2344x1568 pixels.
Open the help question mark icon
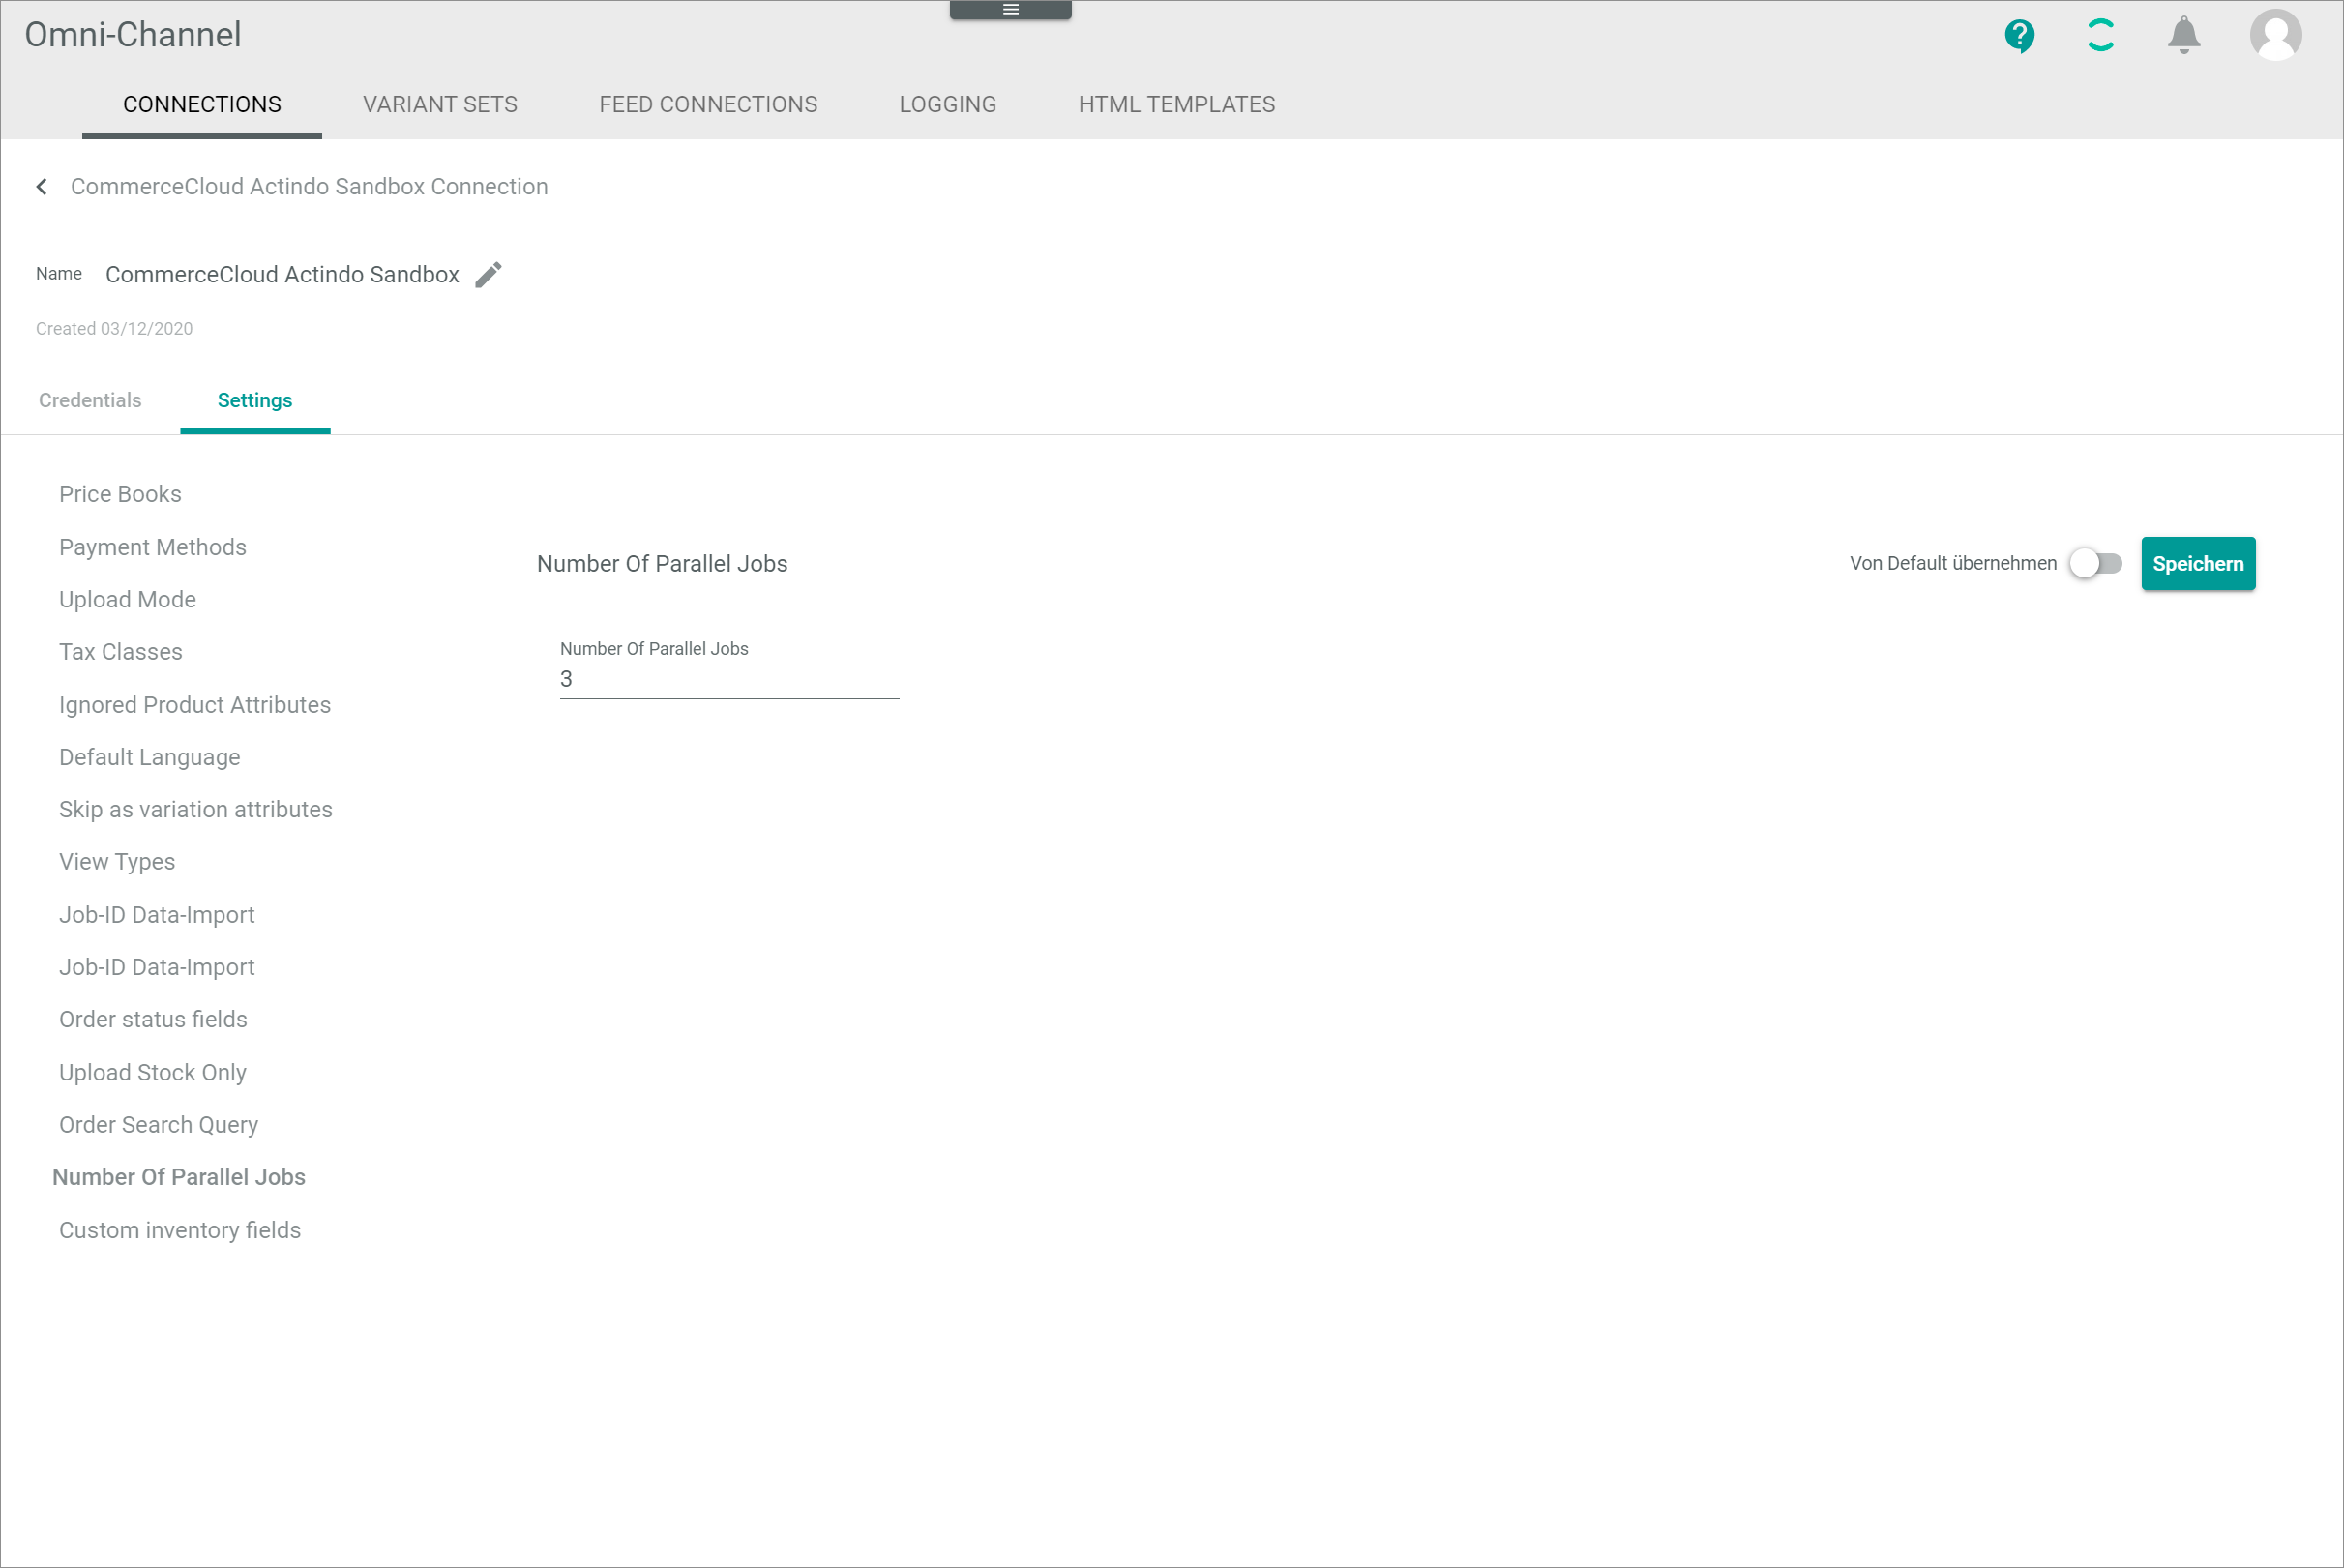tap(2019, 36)
